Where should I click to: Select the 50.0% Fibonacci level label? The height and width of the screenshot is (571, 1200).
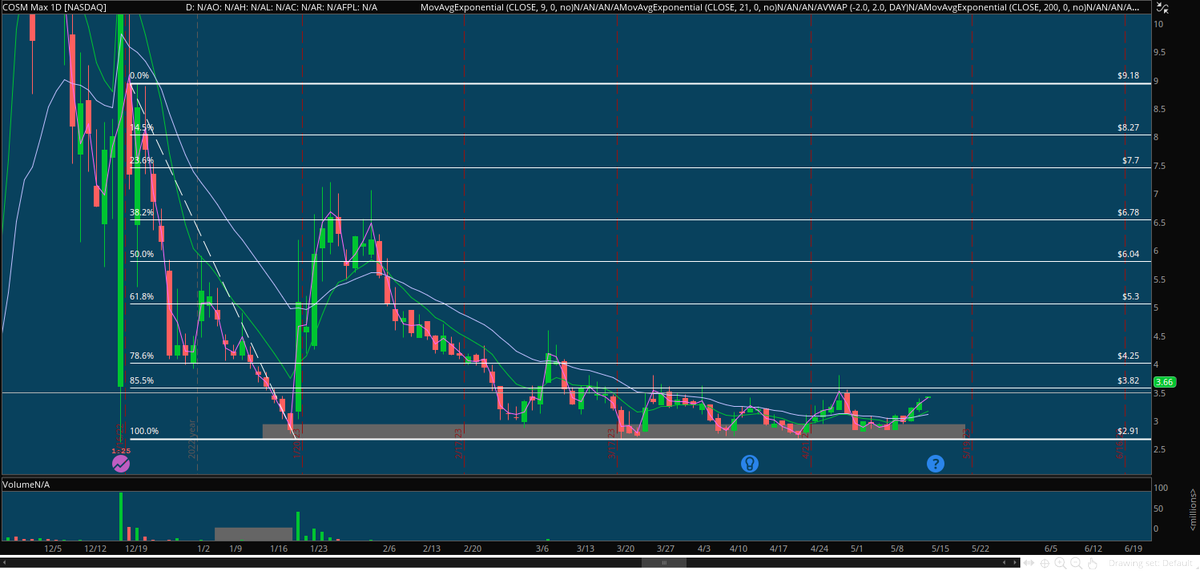click(x=141, y=254)
